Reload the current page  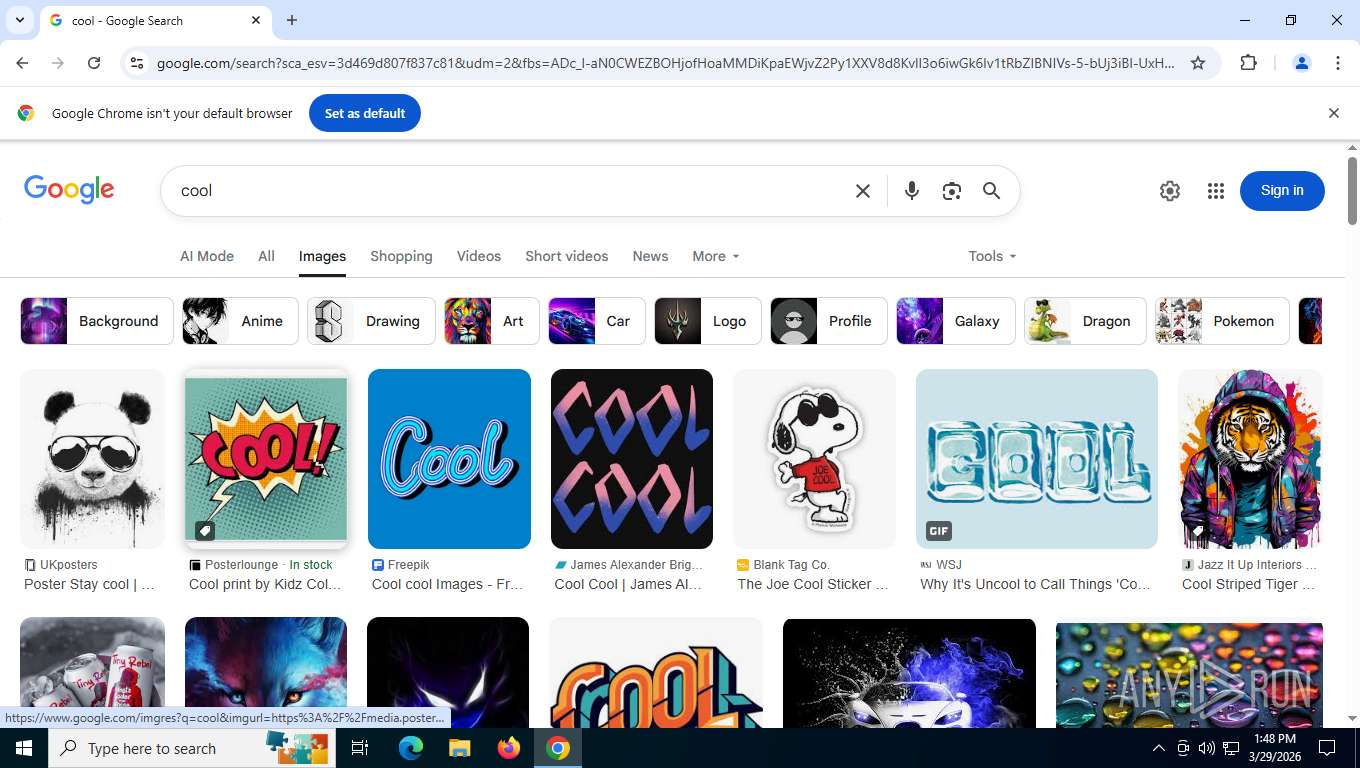94,63
